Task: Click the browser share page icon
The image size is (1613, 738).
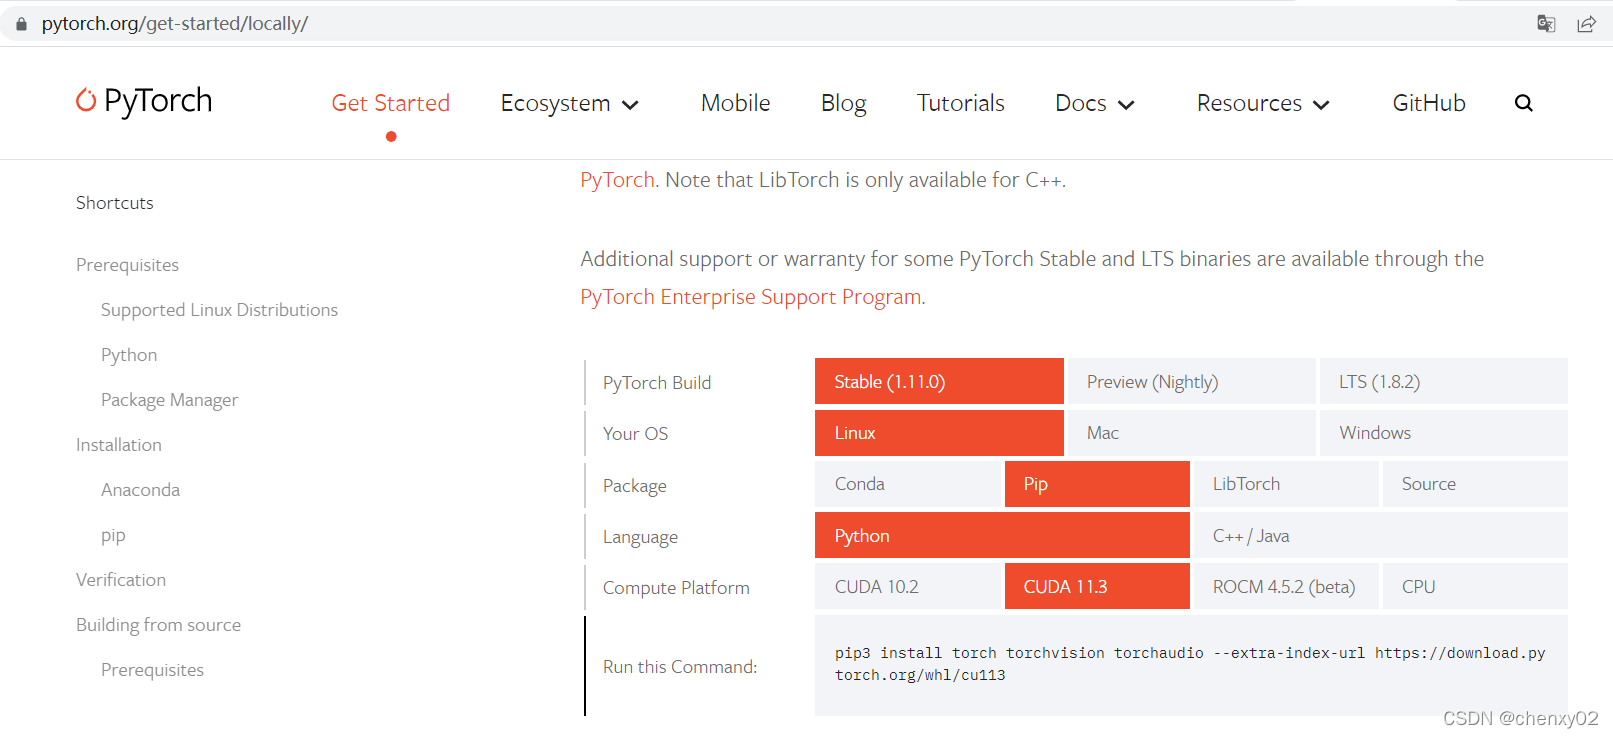Action: (1586, 23)
